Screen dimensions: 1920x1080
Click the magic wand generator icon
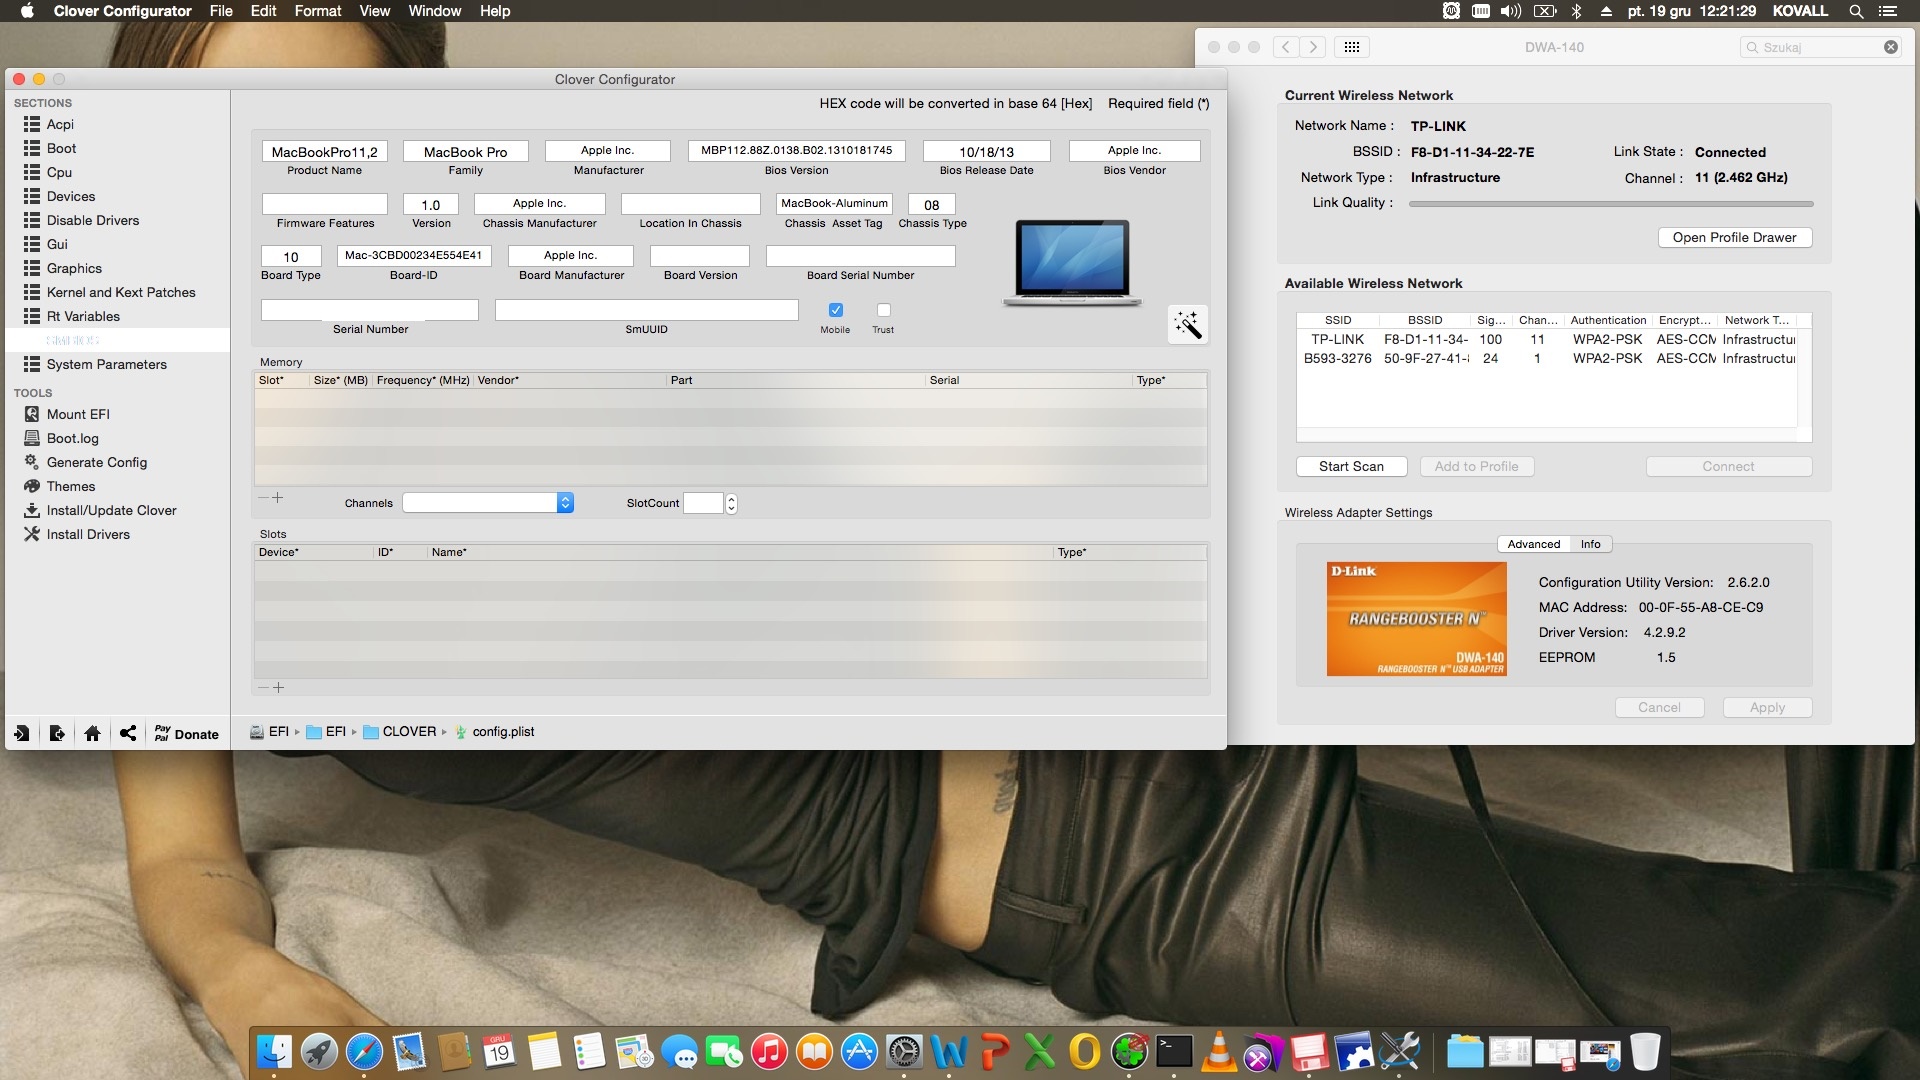[1188, 325]
